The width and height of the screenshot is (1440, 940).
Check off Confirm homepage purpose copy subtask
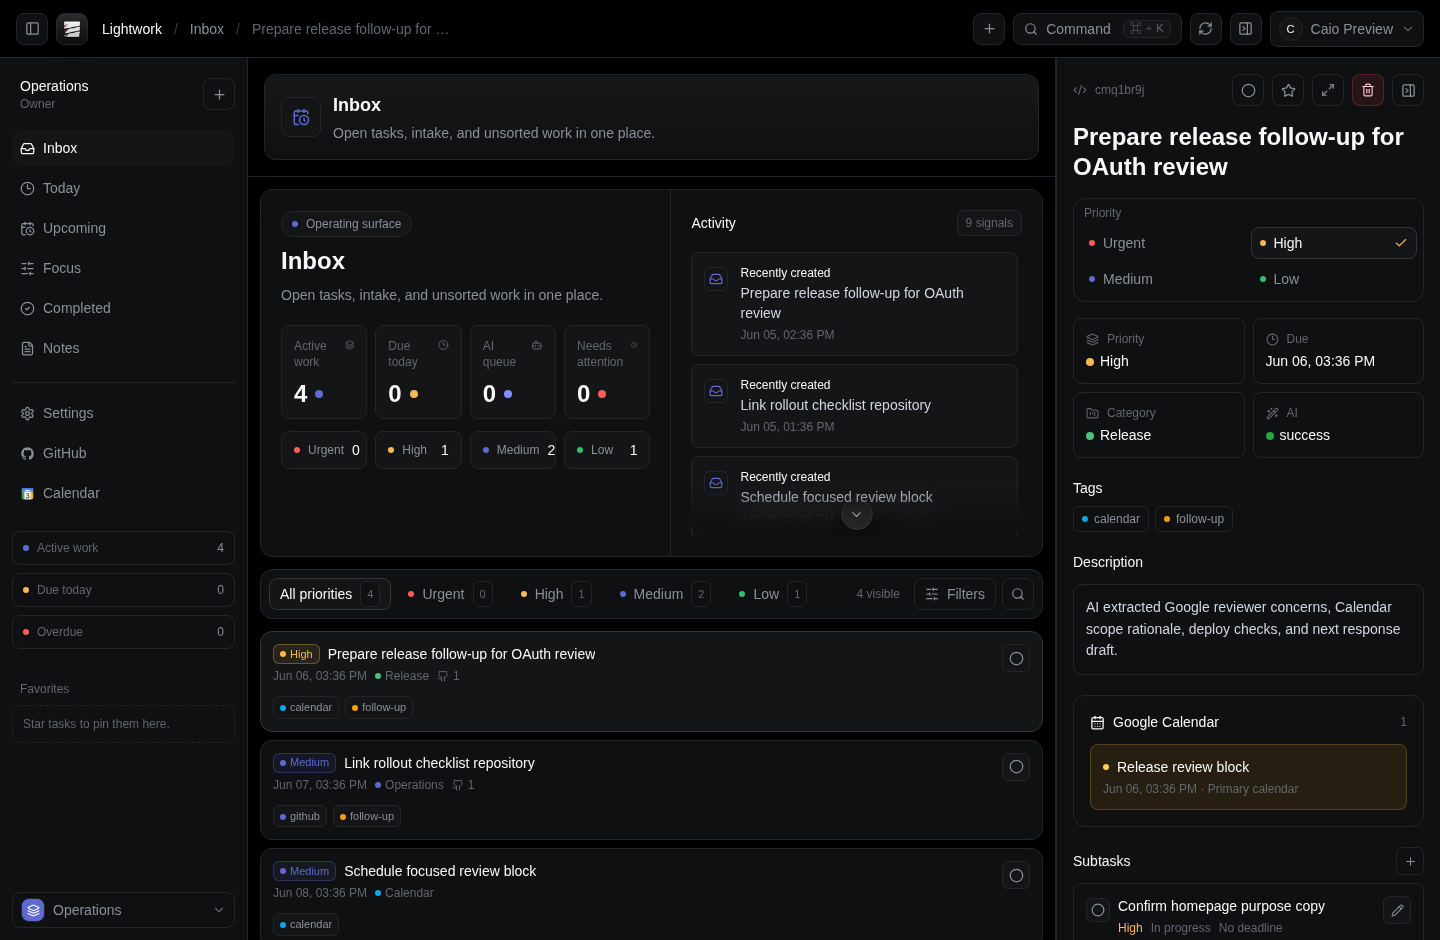(1098, 910)
